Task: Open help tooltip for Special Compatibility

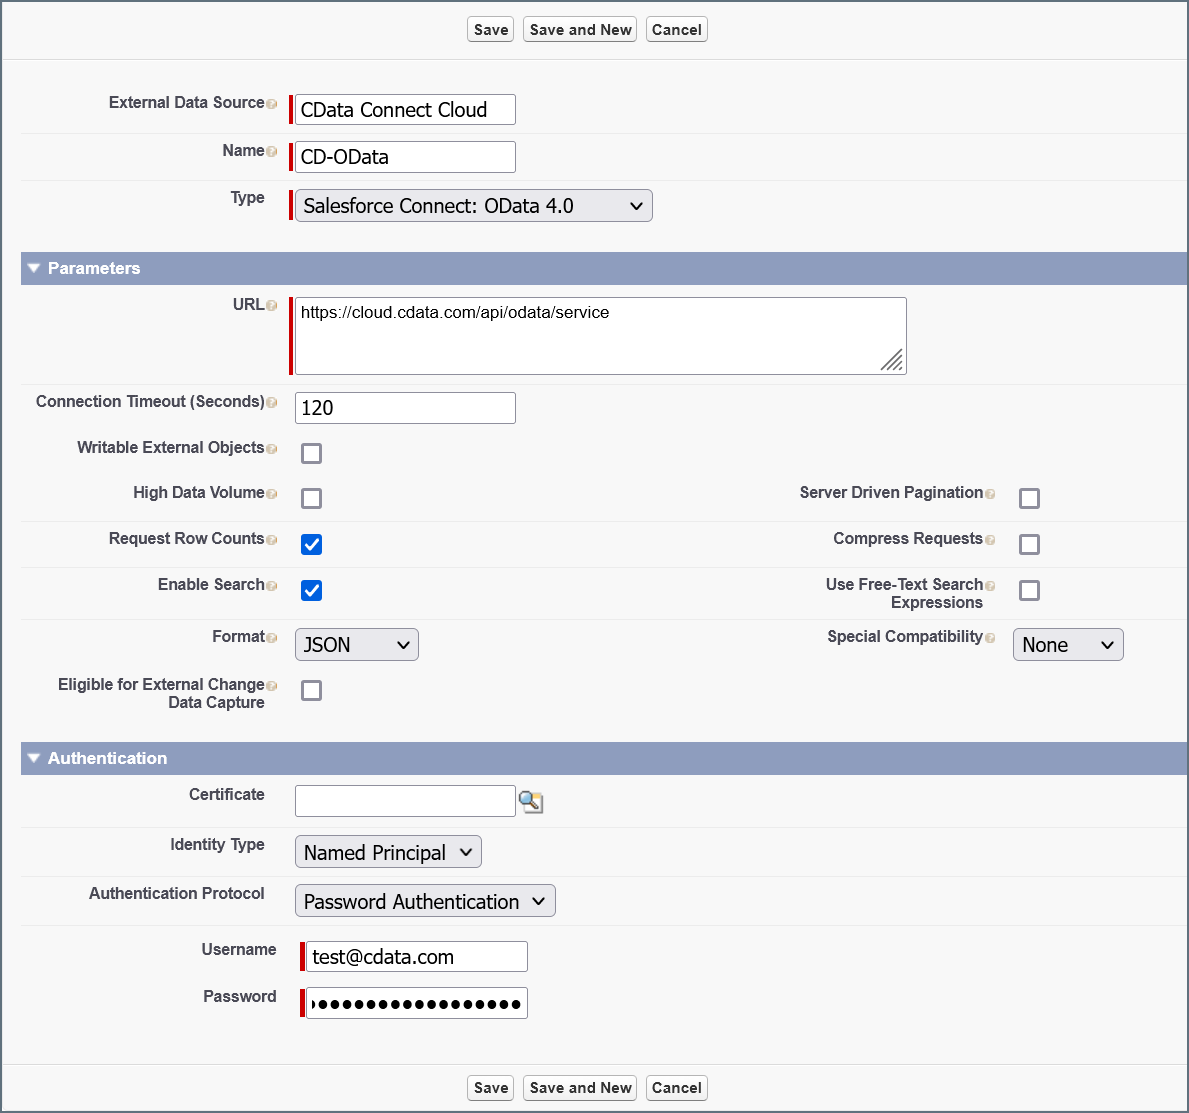Action: 990,637
